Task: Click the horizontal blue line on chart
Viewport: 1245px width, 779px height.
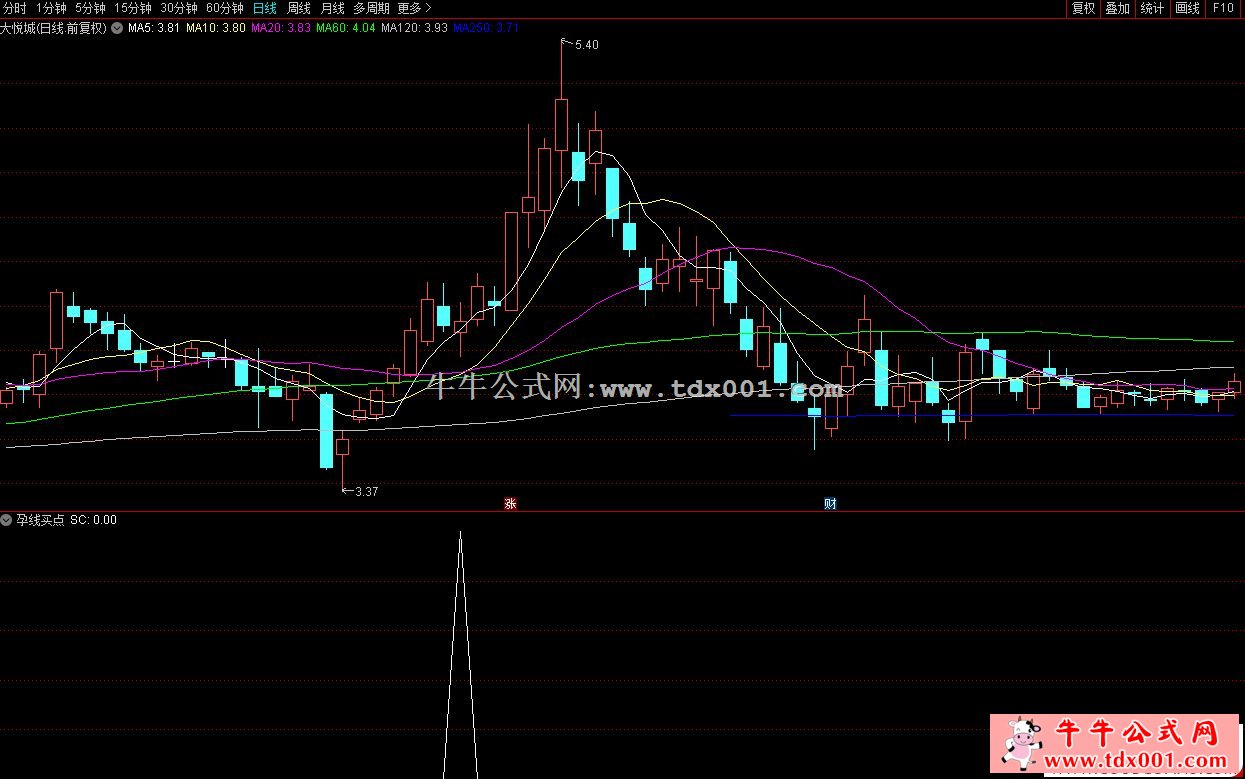Action: click(x=982, y=415)
